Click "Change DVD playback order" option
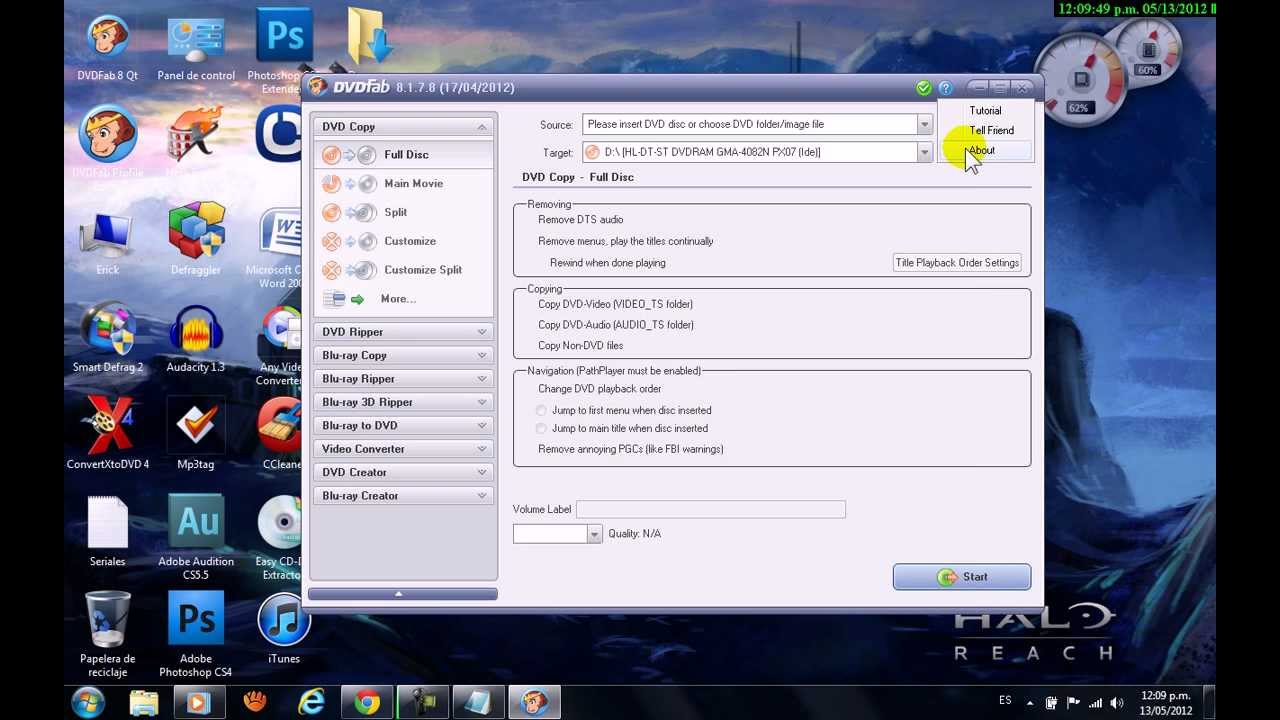 (x=600, y=389)
